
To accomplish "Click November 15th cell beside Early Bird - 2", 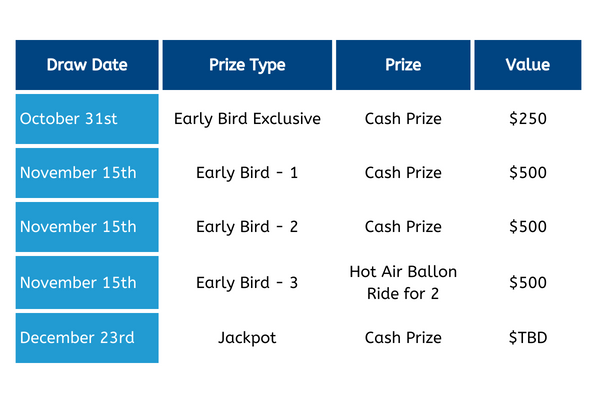I will 87,227.
